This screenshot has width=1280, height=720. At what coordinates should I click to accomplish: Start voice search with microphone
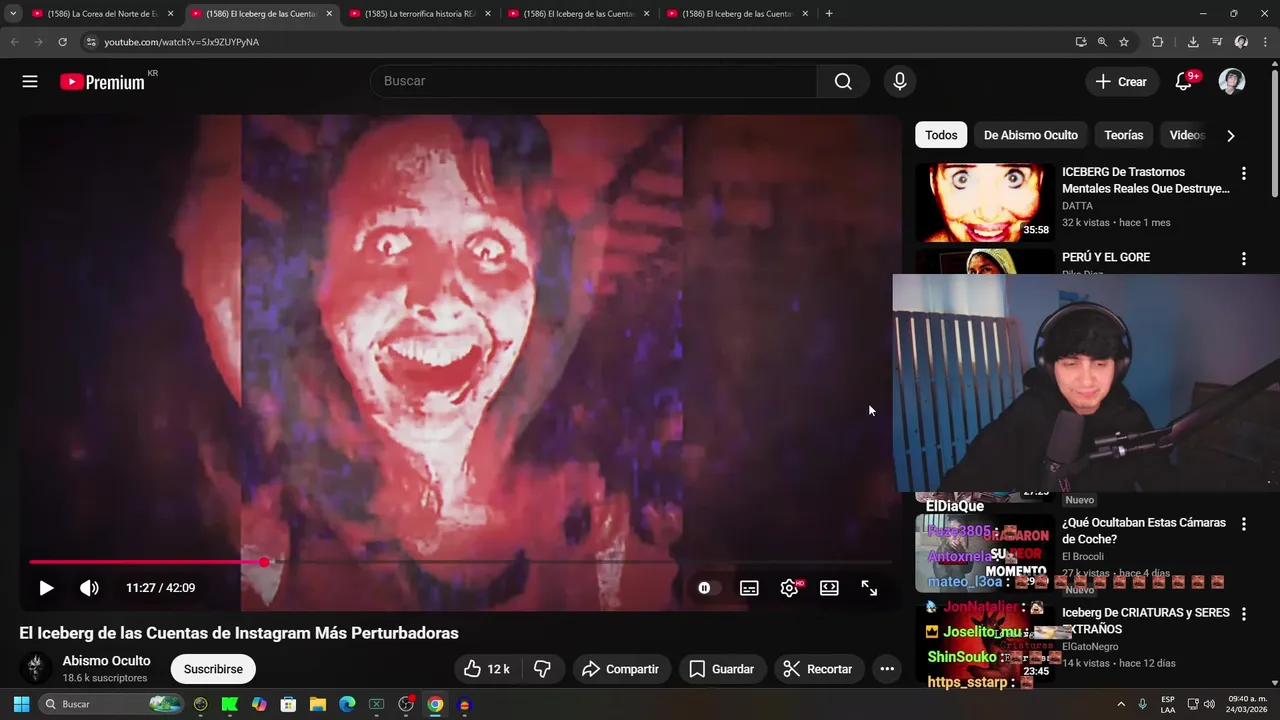click(x=900, y=82)
